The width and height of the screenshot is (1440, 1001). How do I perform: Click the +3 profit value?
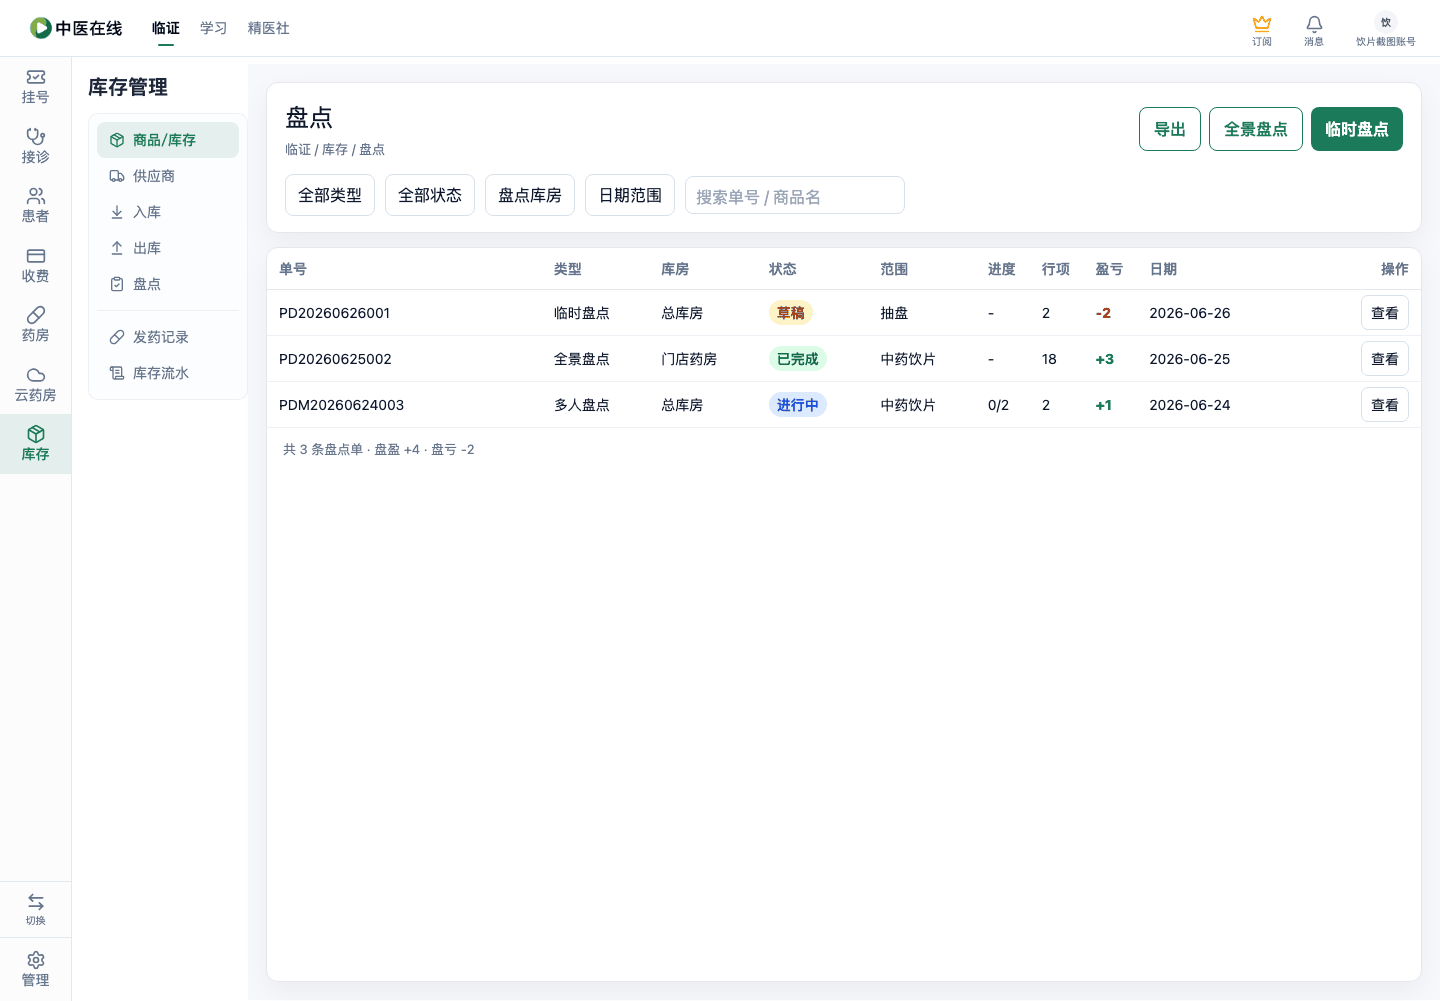point(1104,359)
